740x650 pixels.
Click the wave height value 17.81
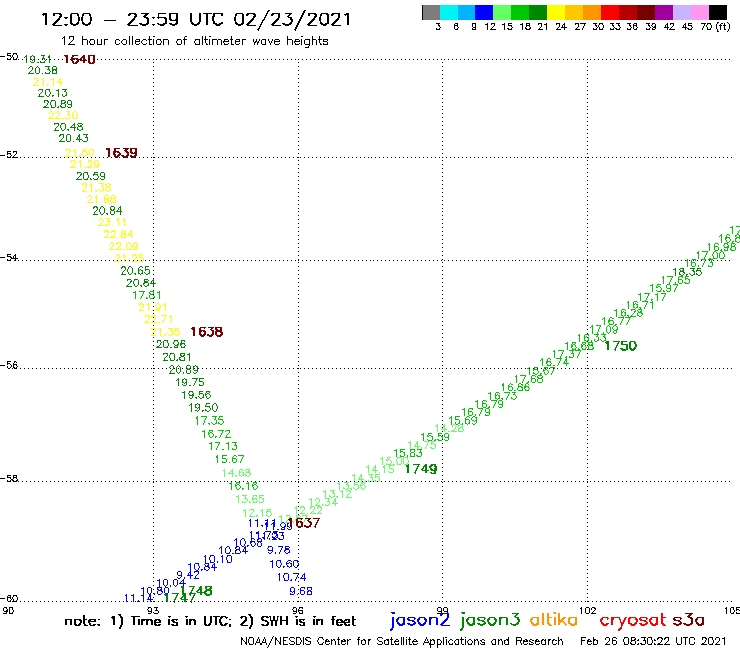click(147, 295)
